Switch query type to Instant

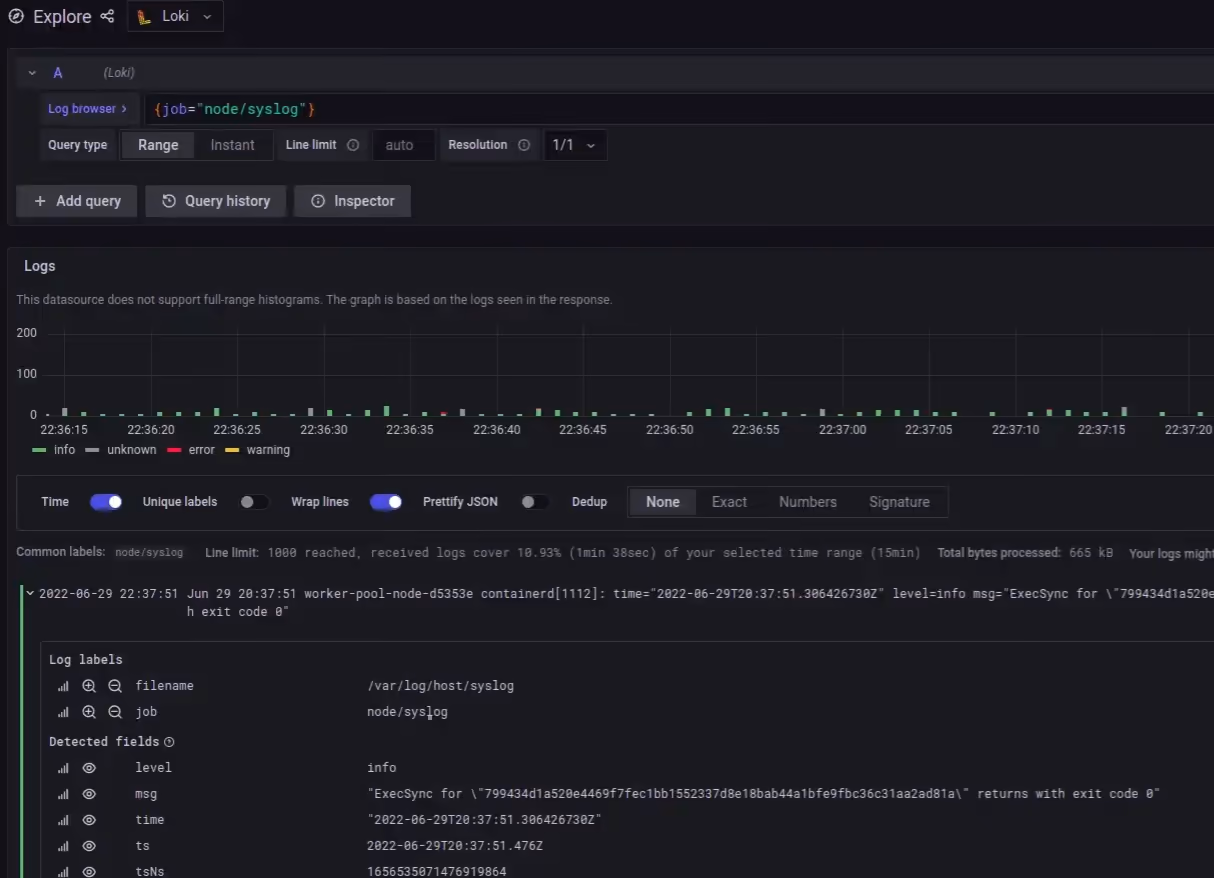coord(232,145)
